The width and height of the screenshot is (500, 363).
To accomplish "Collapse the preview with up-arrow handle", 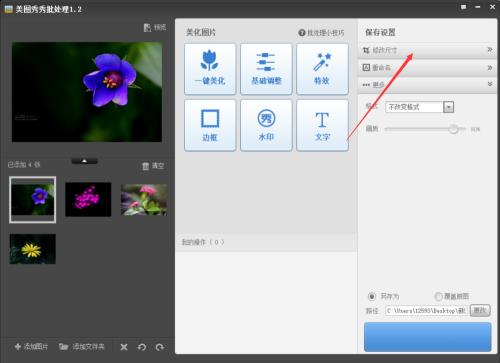I will [84, 161].
